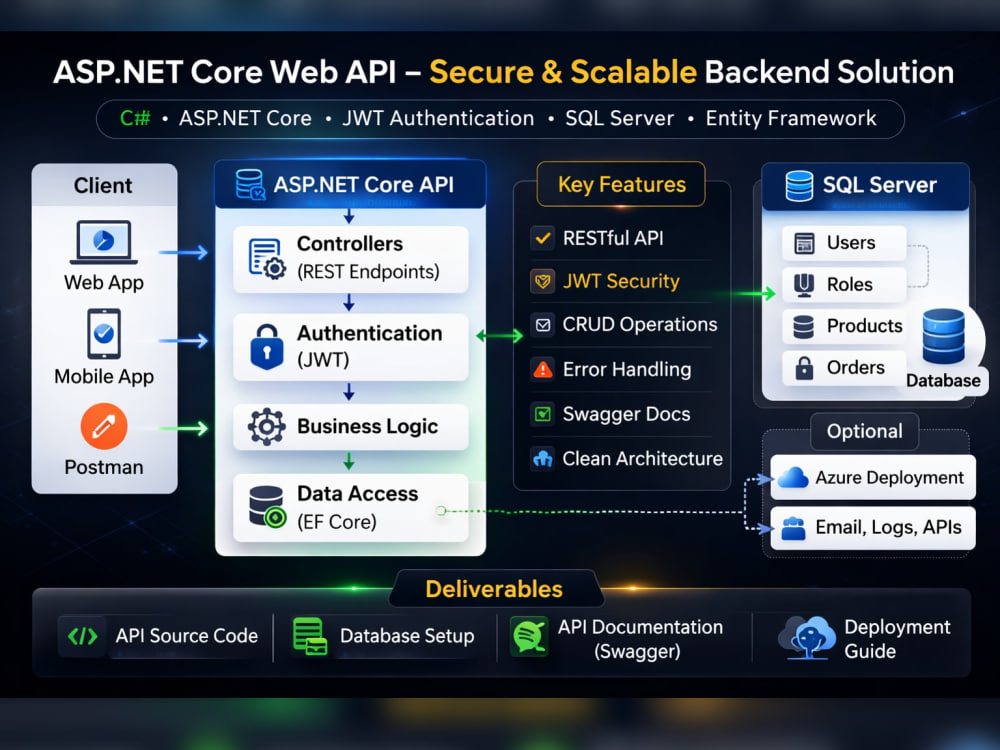Click the Users table icon
This screenshot has width=1000, height=750.
(804, 244)
